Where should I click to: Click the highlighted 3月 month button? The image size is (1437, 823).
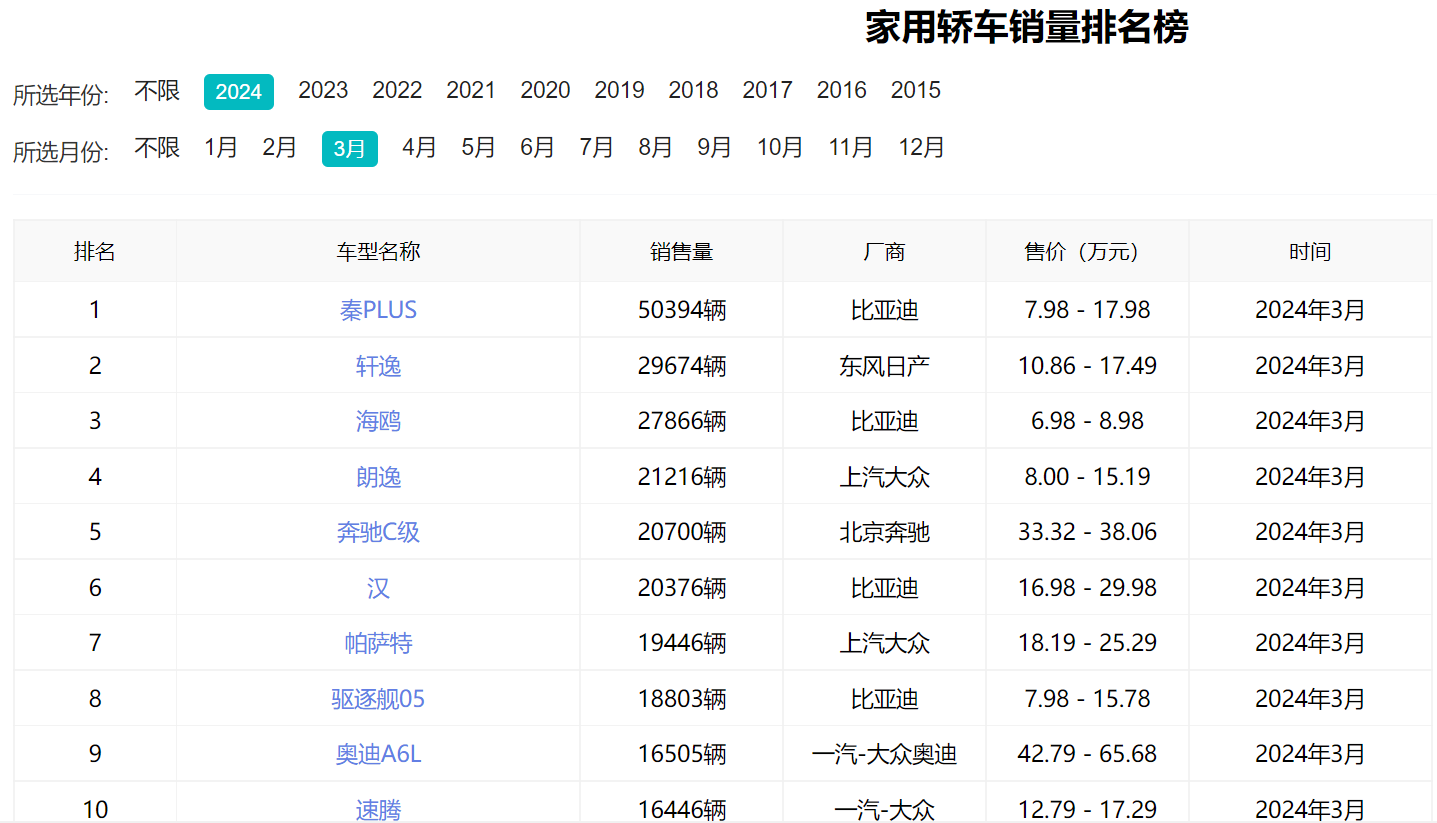point(349,149)
